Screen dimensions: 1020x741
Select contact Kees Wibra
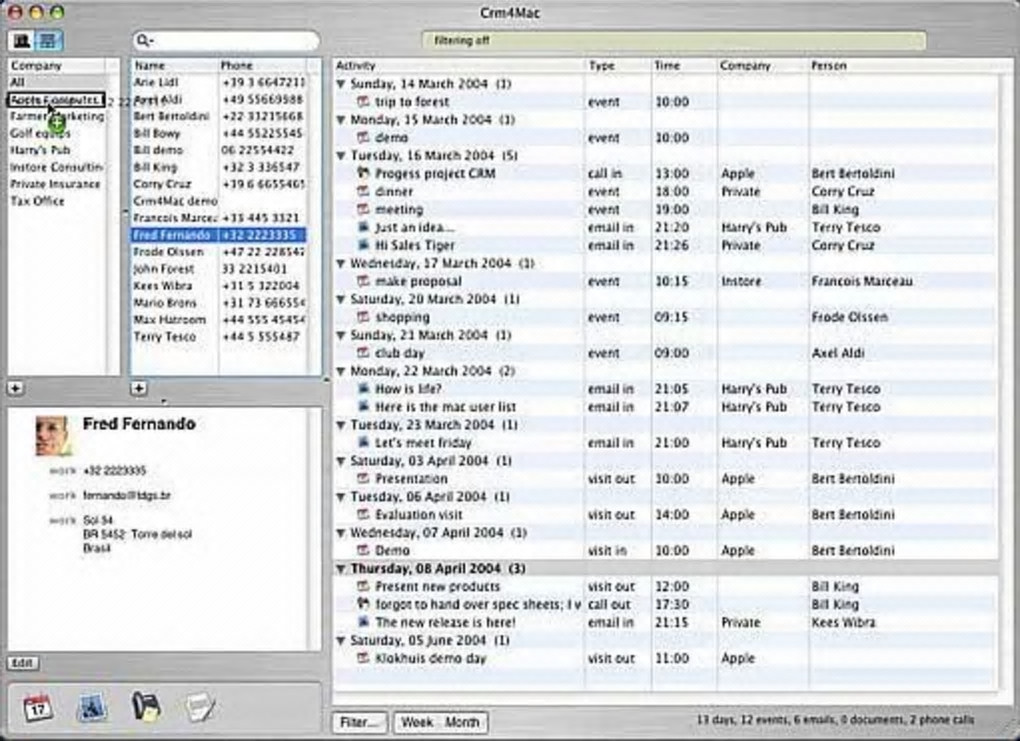[219, 286]
